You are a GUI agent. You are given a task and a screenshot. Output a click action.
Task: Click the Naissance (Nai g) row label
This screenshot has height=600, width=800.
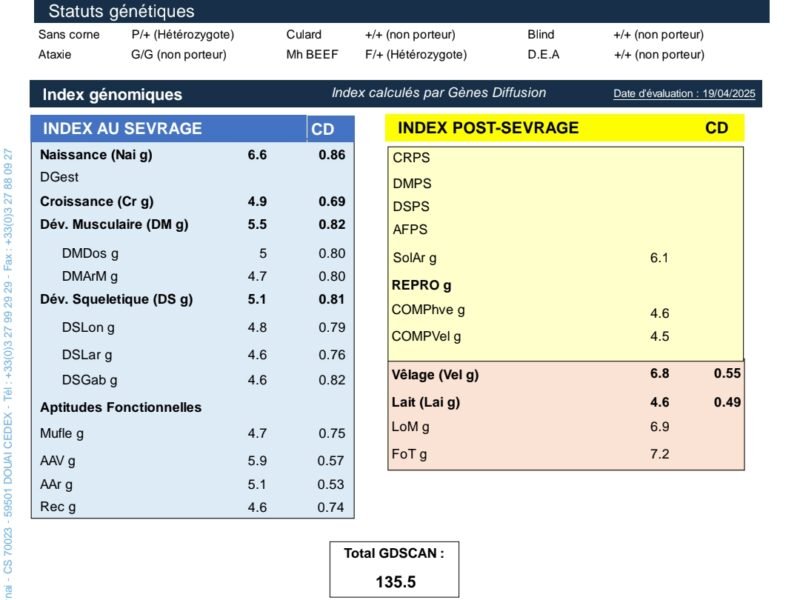point(96,155)
